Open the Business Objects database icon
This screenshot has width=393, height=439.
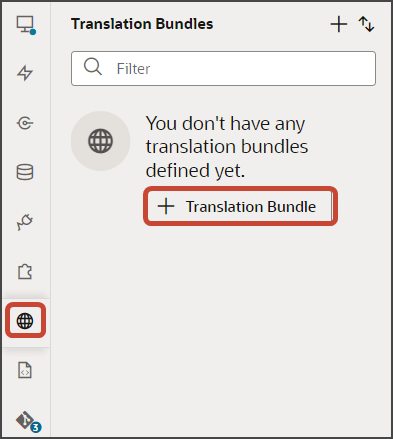(25, 172)
